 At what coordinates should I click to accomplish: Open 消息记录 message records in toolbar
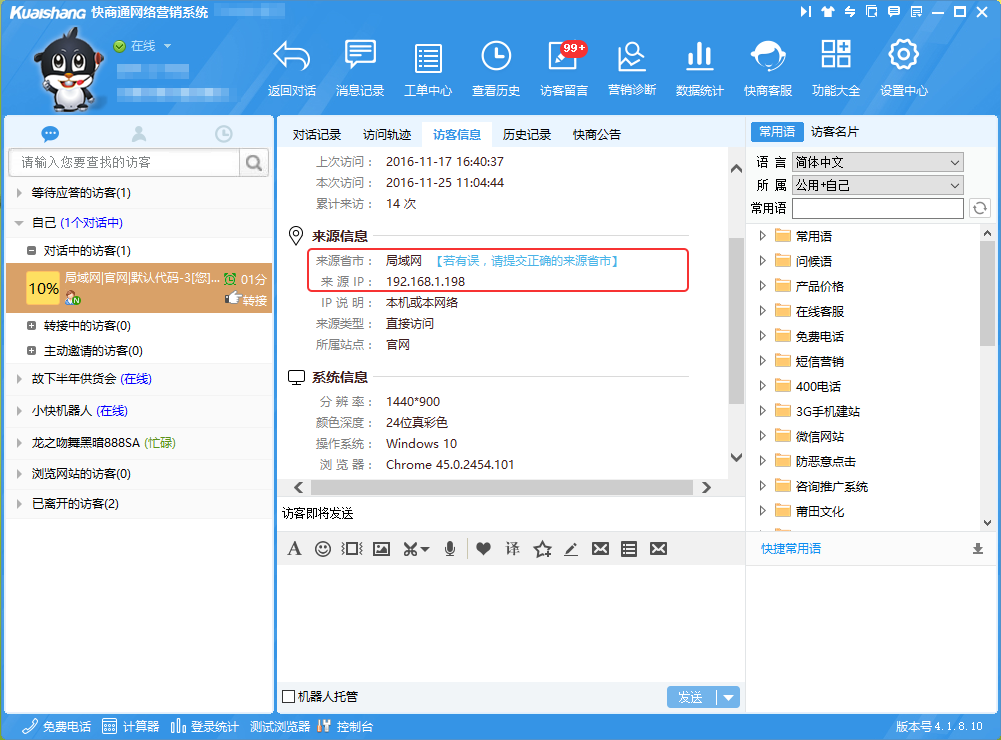click(x=360, y=68)
